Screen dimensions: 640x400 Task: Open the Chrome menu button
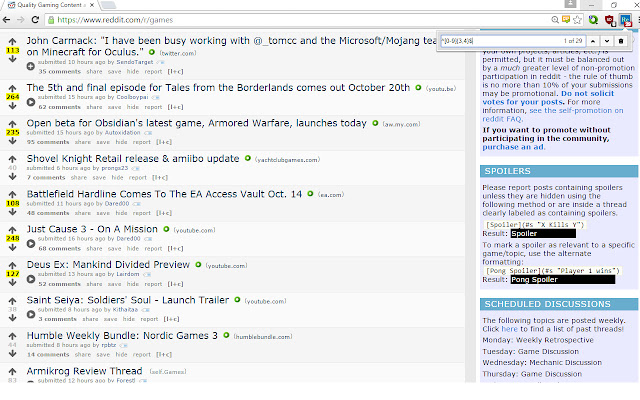click(638, 20)
